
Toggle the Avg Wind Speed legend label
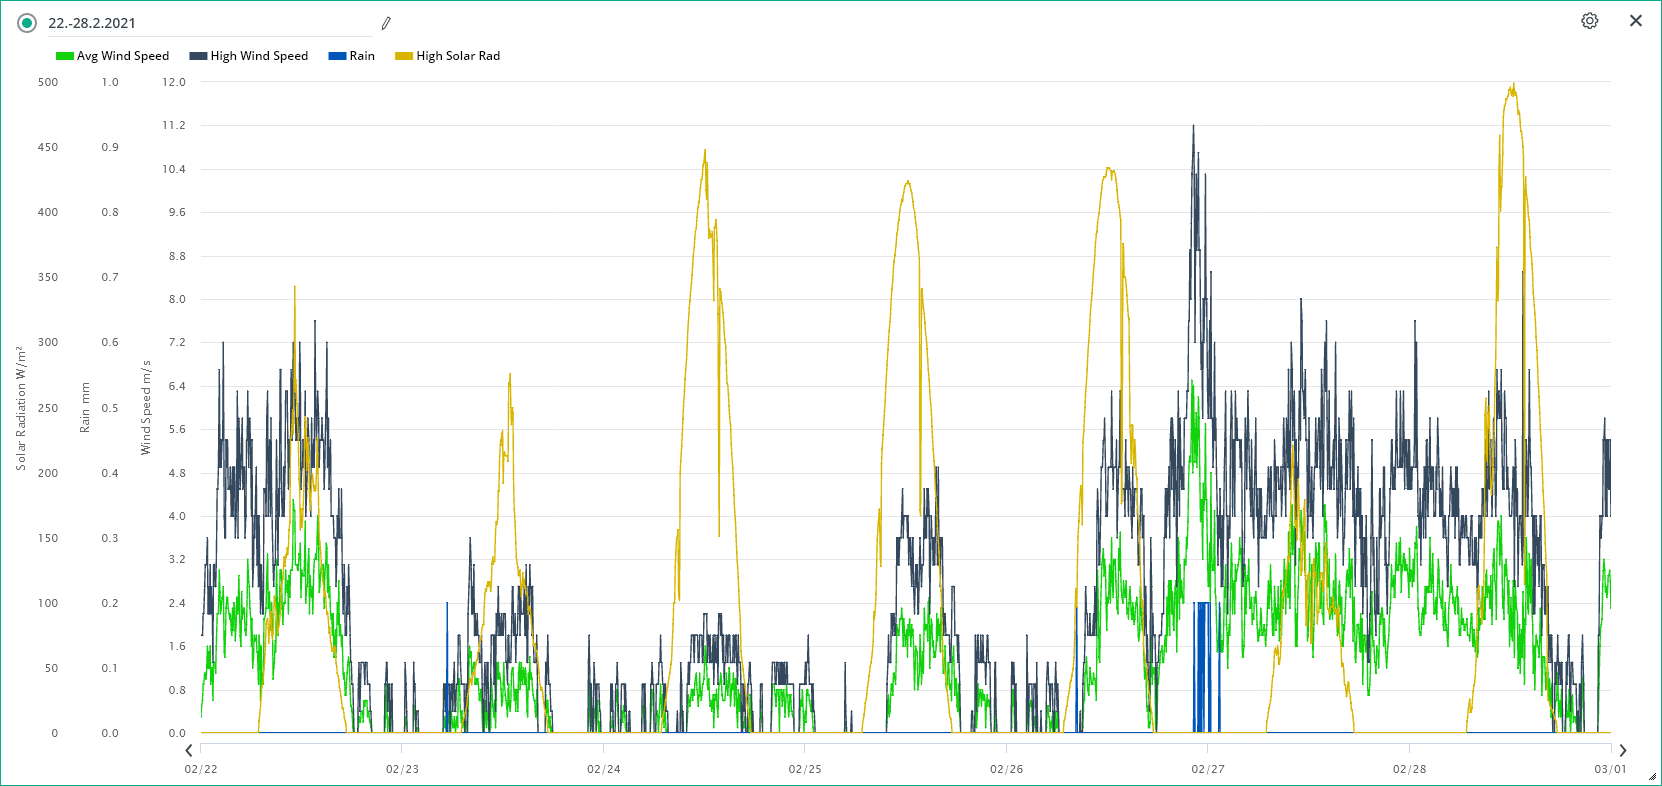pos(123,56)
